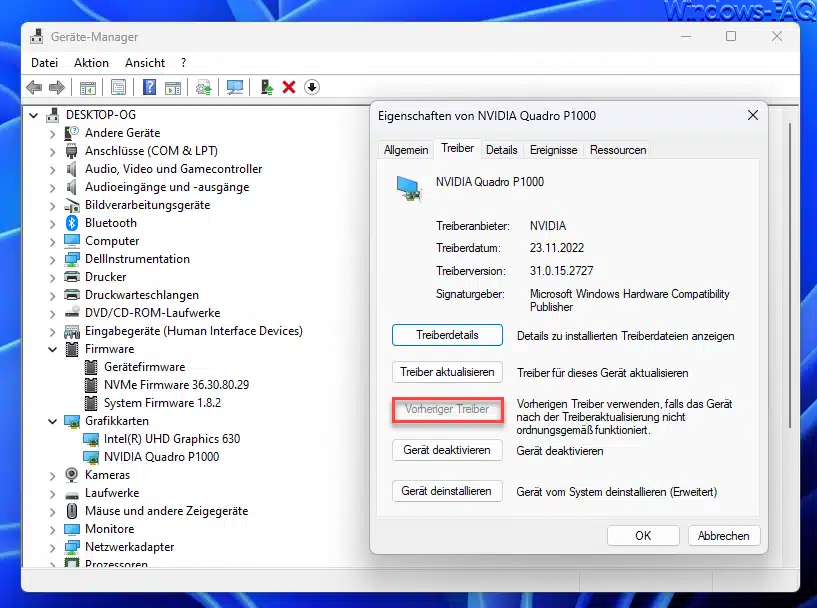Image resolution: width=817 pixels, height=608 pixels.
Task: Click the Gerät deaktivieren button
Action: click(447, 450)
